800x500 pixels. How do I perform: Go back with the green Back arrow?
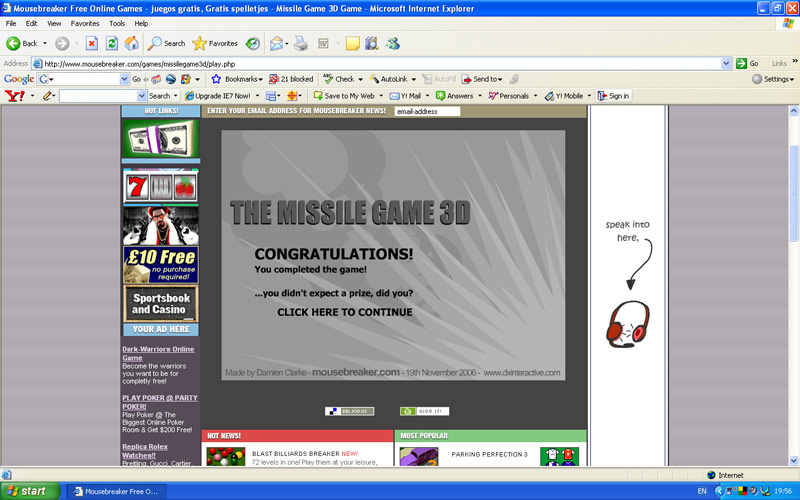[22, 43]
